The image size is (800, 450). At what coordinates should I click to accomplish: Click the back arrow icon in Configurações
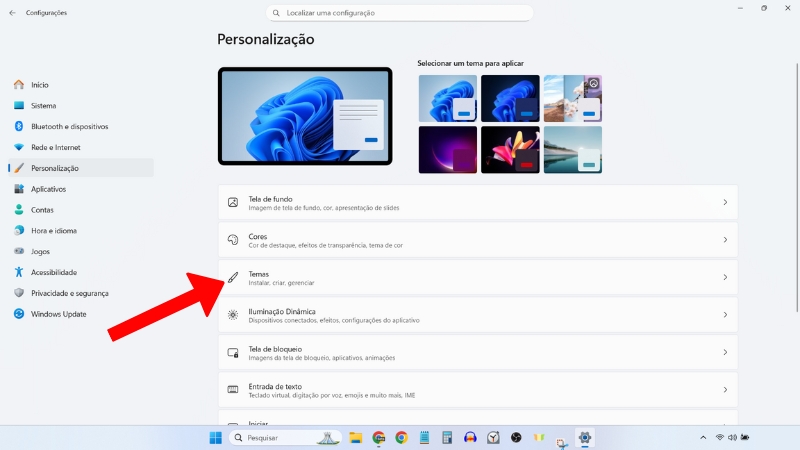tap(12, 13)
